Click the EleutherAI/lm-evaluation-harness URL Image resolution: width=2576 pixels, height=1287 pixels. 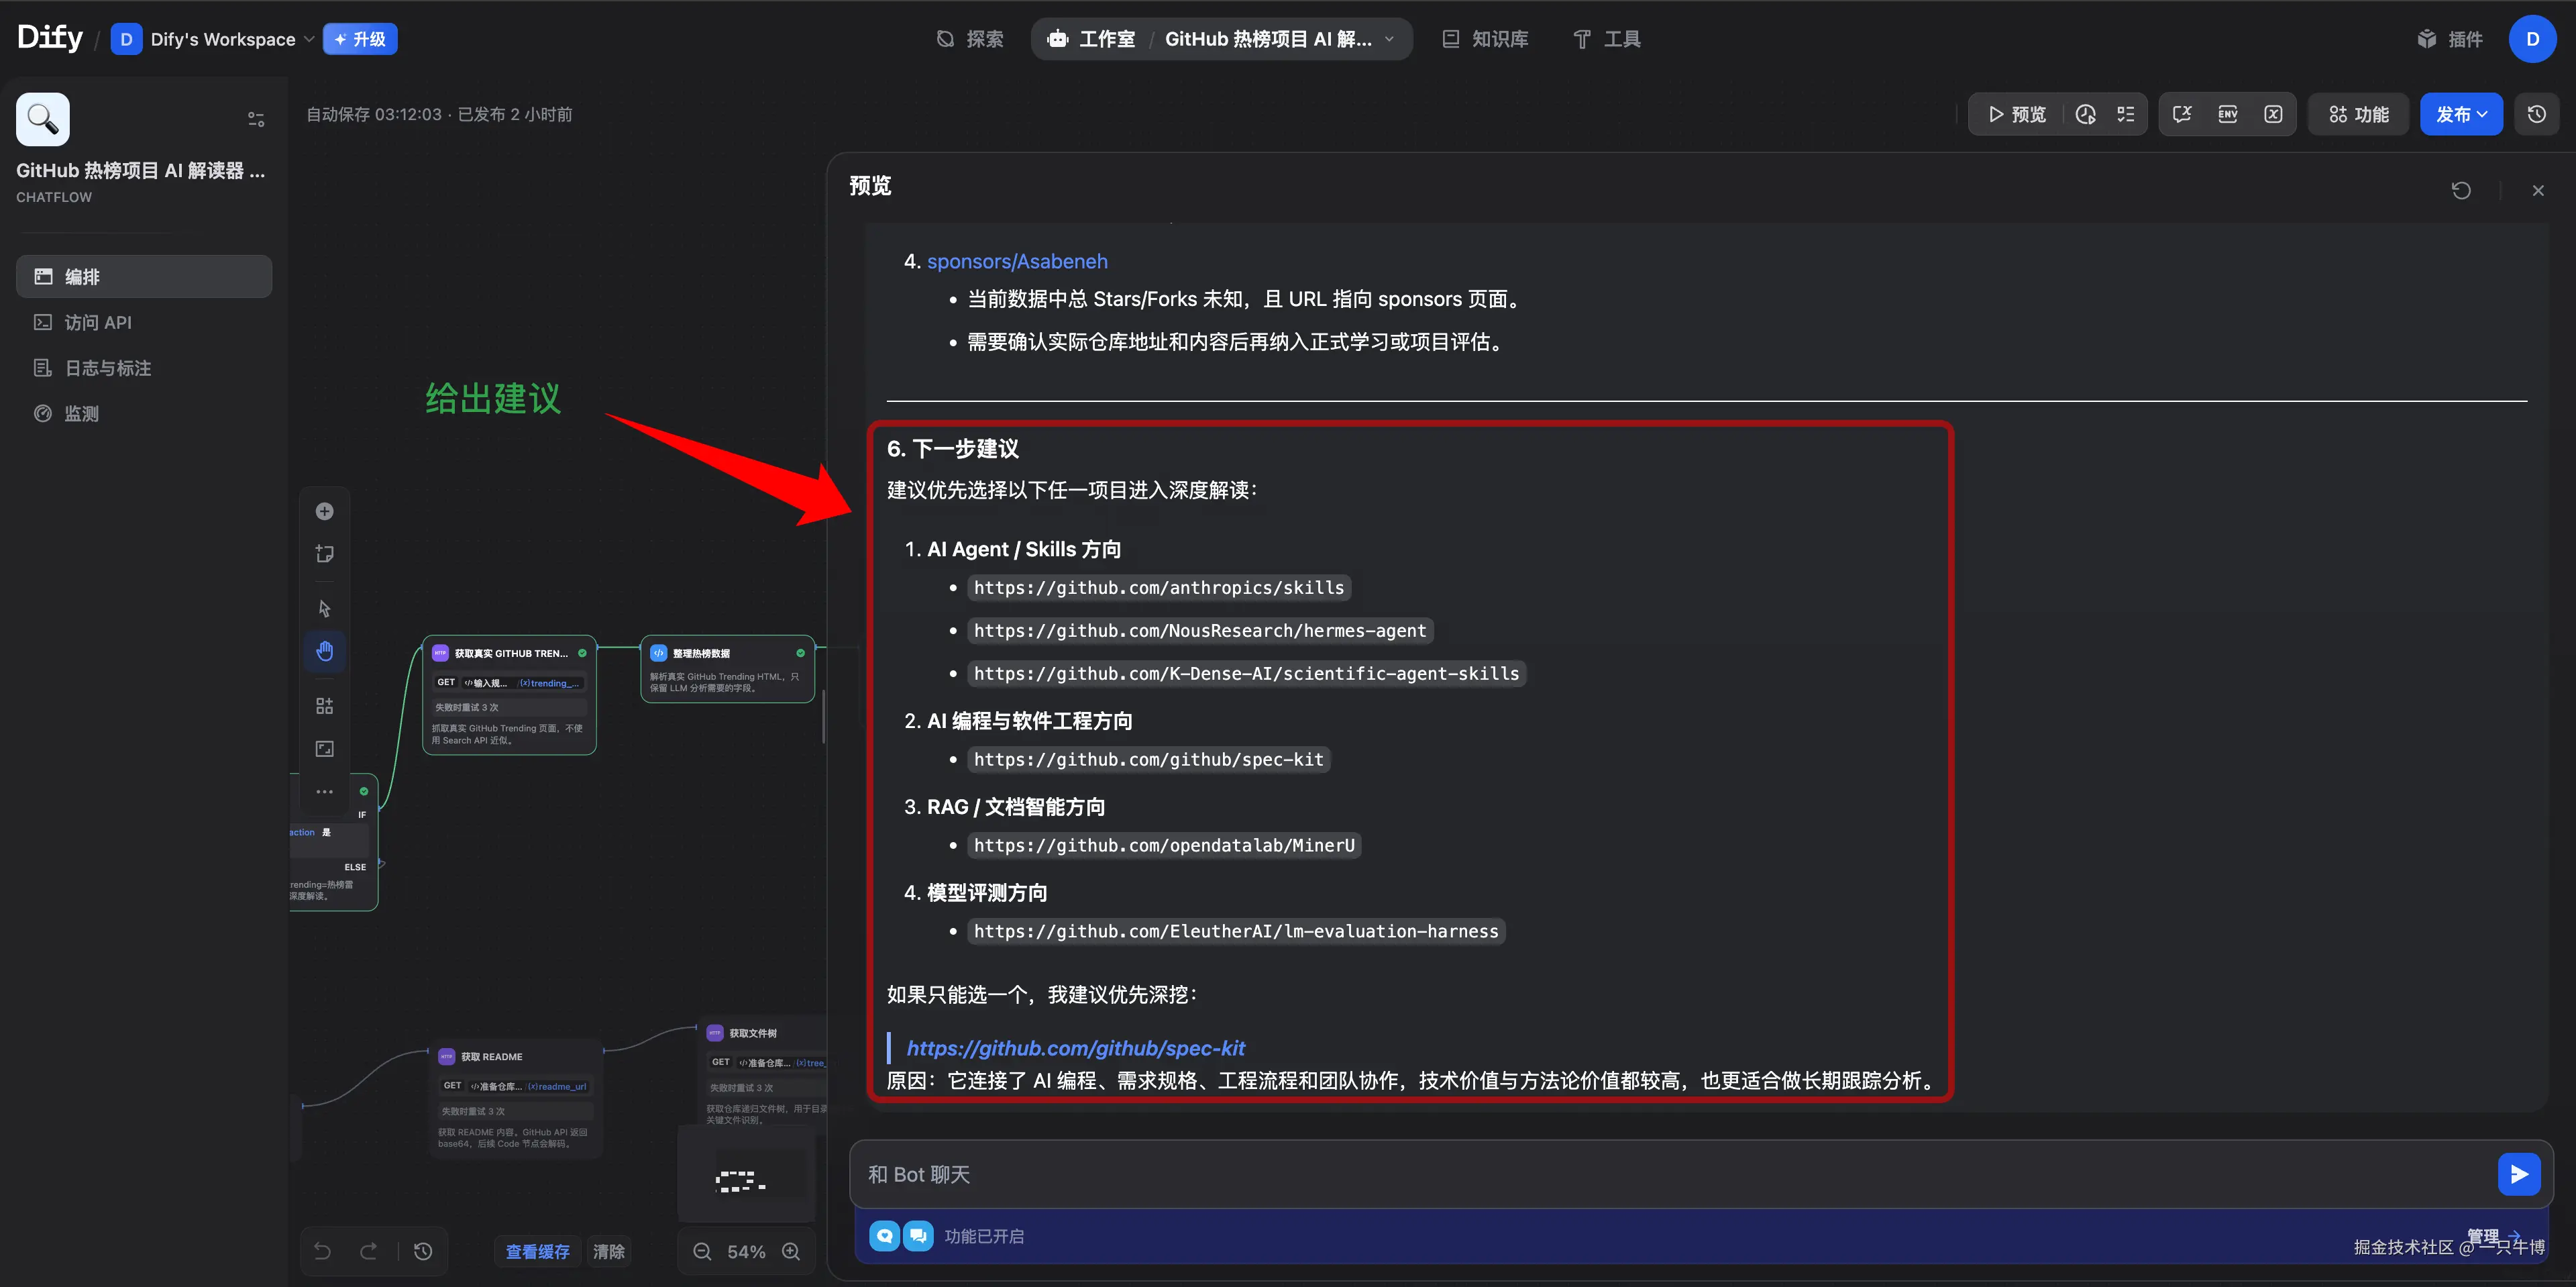pyautogui.click(x=1236, y=932)
